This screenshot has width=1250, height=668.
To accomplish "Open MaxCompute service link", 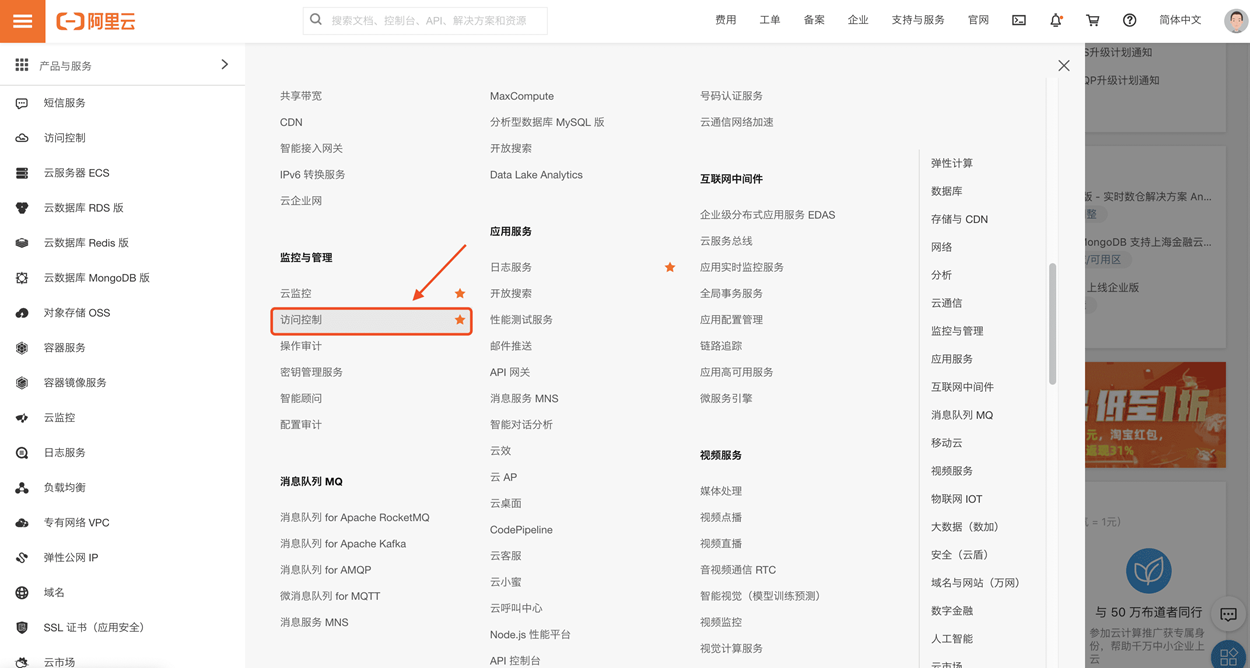I will pos(522,96).
